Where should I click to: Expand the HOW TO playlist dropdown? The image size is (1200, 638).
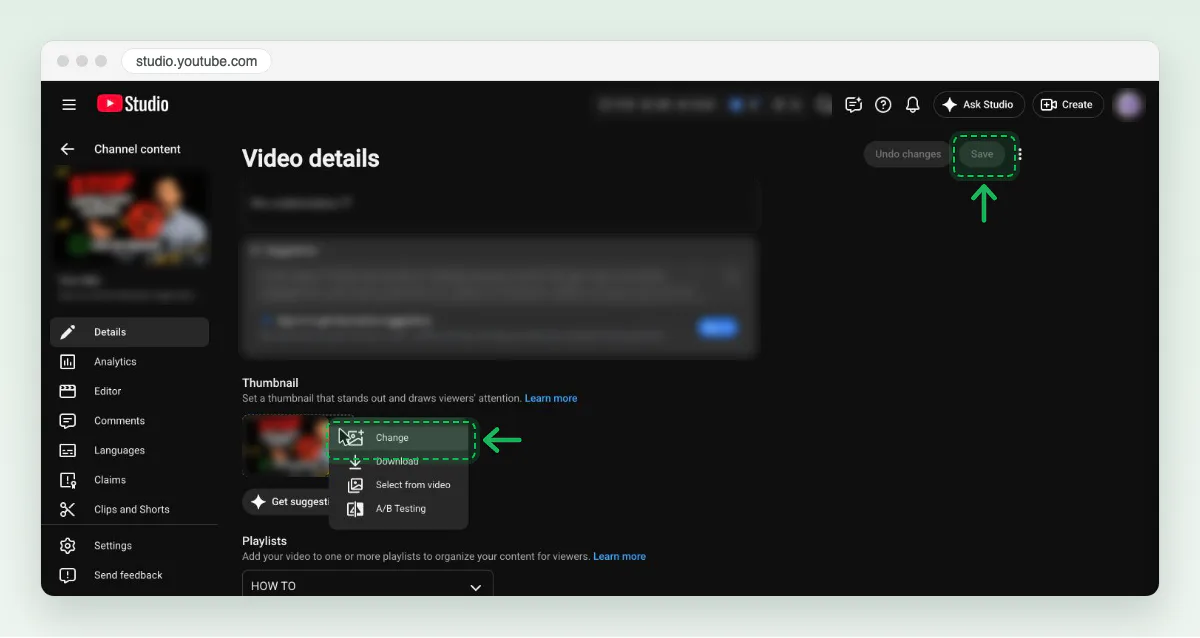pos(368,584)
